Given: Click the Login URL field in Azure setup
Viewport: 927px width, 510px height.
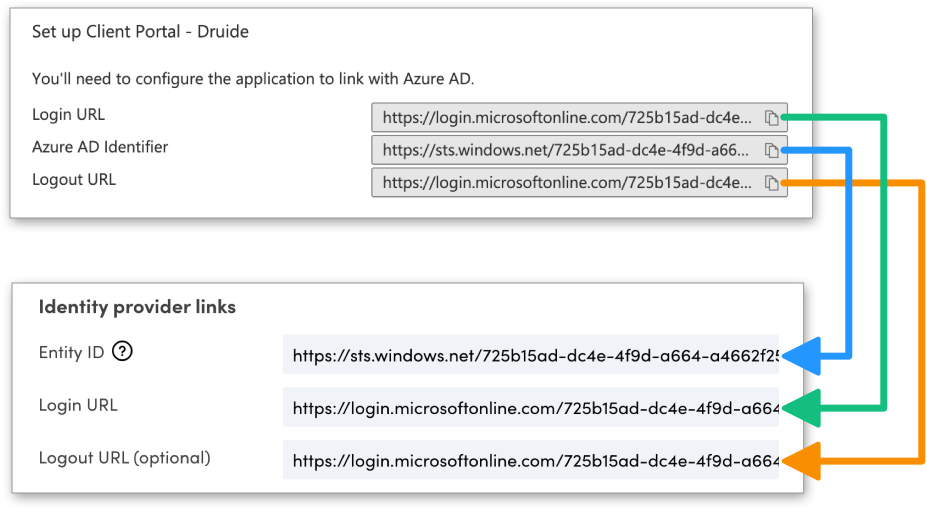Looking at the screenshot, I should [x=565, y=118].
